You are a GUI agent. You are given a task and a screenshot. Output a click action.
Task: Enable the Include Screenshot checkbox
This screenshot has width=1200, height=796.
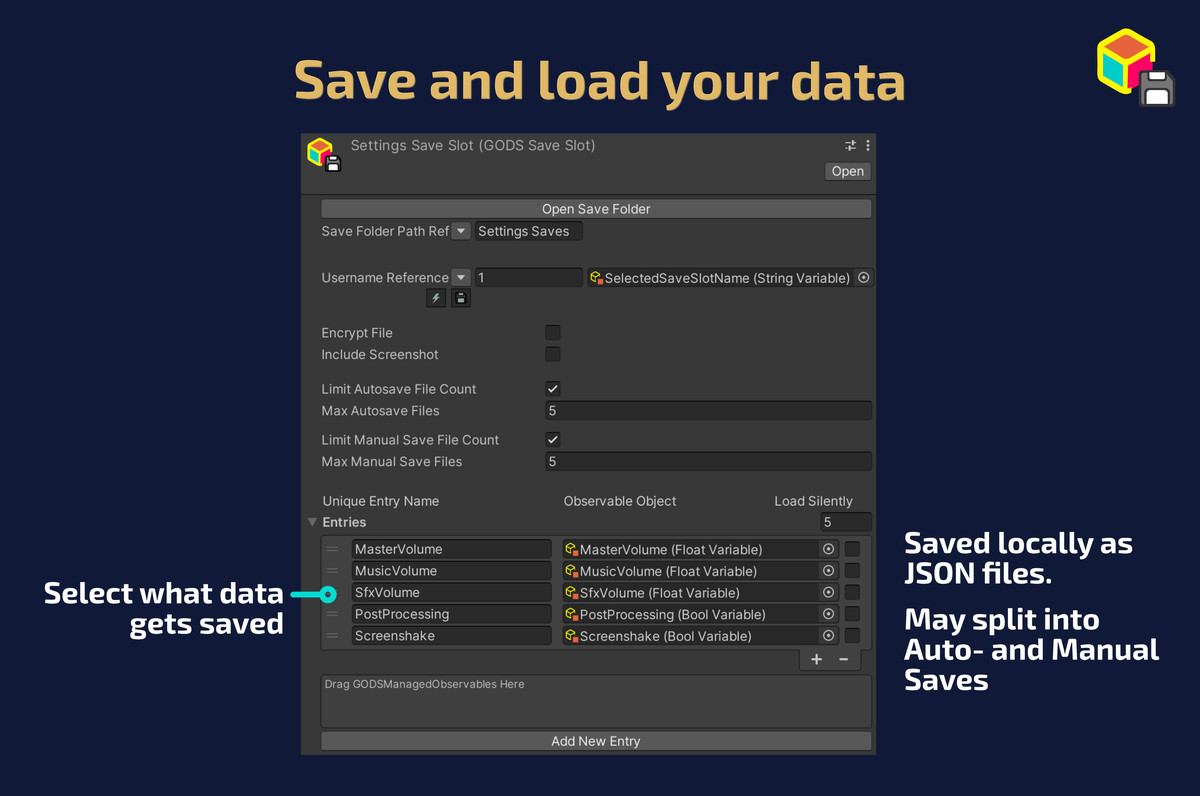point(553,355)
